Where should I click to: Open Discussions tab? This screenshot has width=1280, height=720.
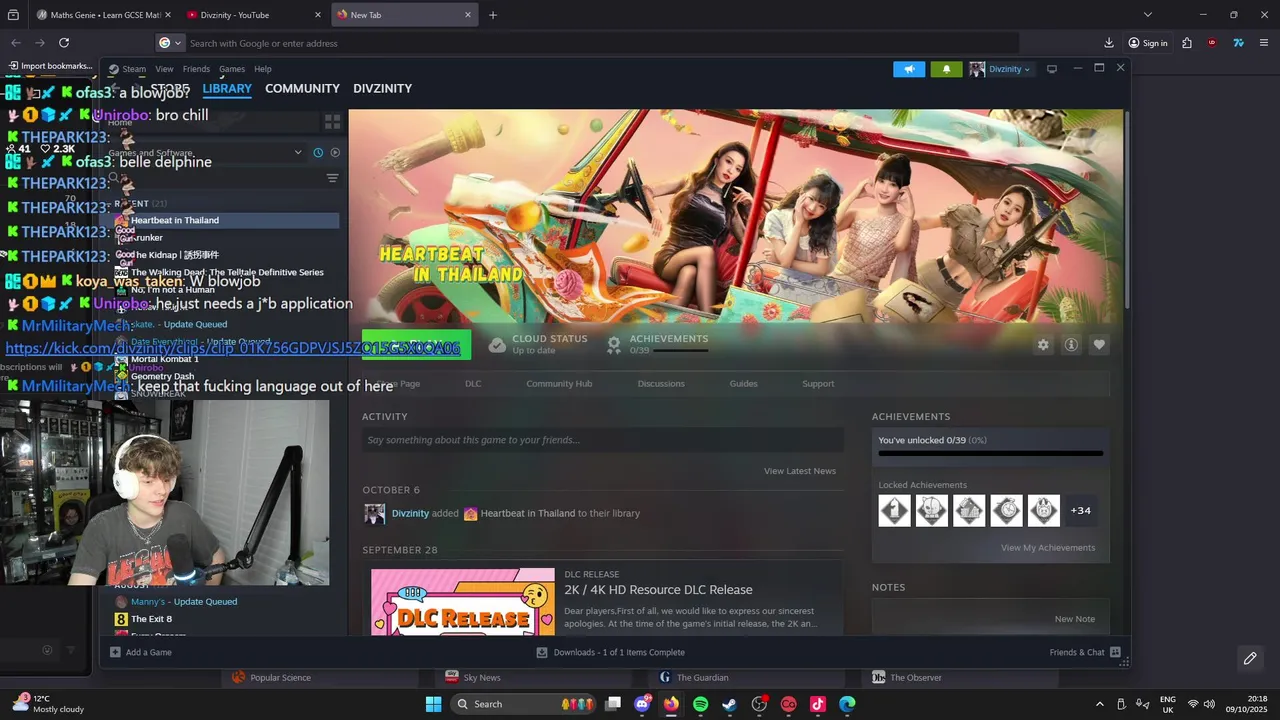[x=661, y=384]
